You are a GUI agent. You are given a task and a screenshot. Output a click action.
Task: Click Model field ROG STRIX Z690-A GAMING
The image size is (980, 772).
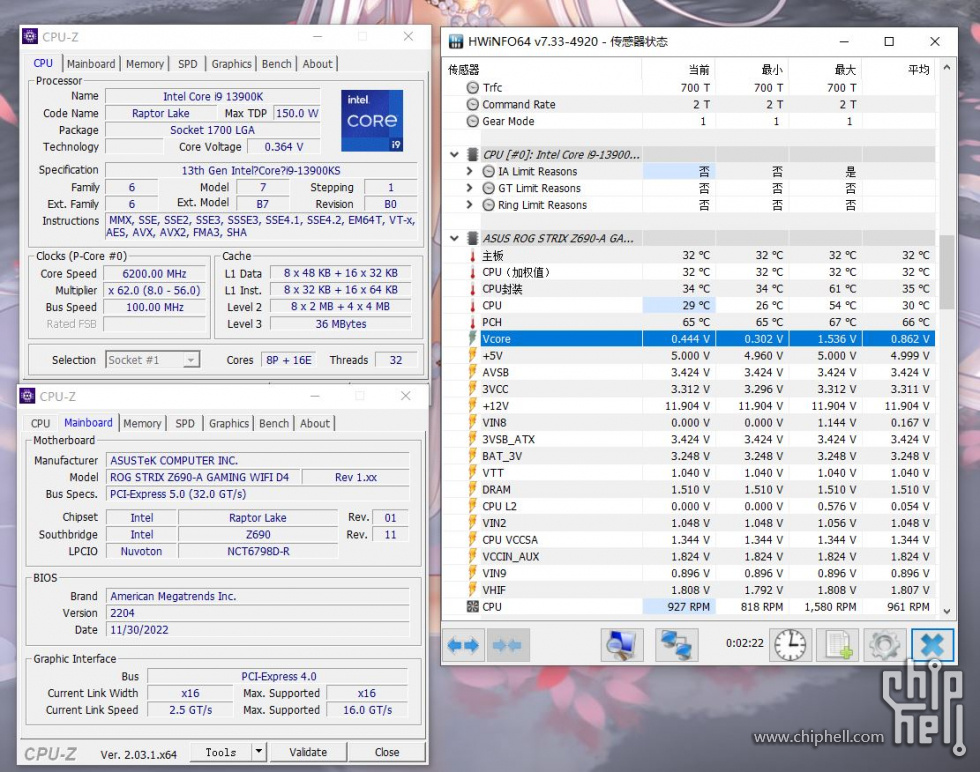[x=203, y=478]
